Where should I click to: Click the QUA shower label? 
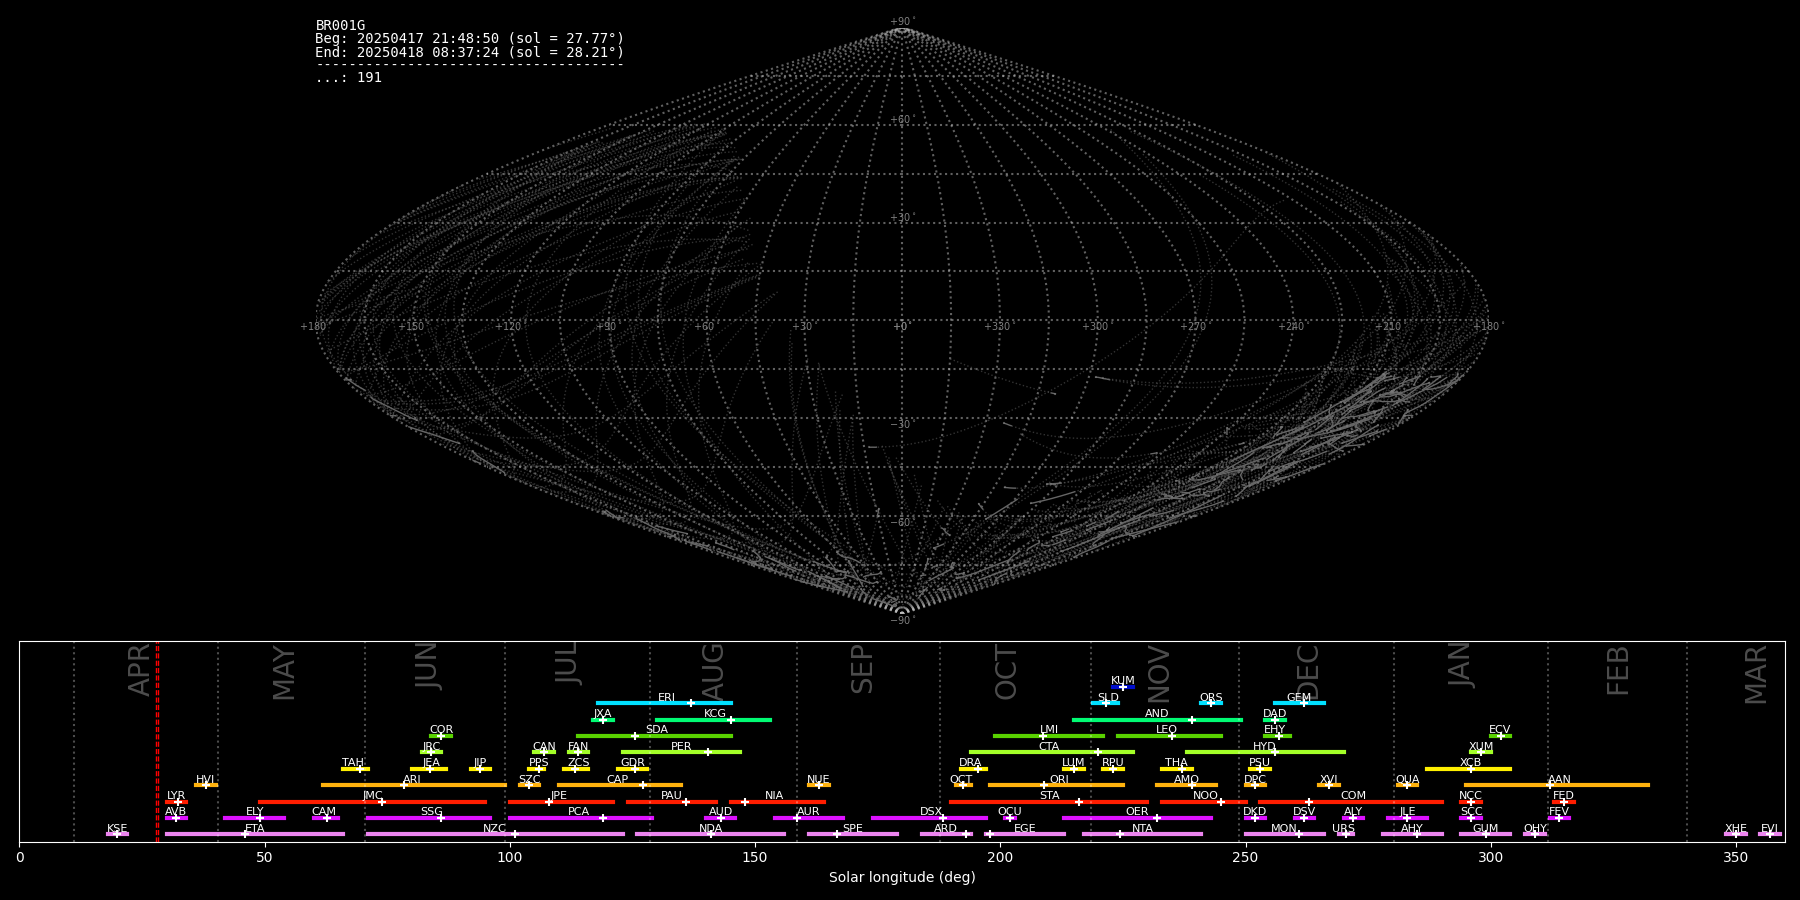point(1407,780)
